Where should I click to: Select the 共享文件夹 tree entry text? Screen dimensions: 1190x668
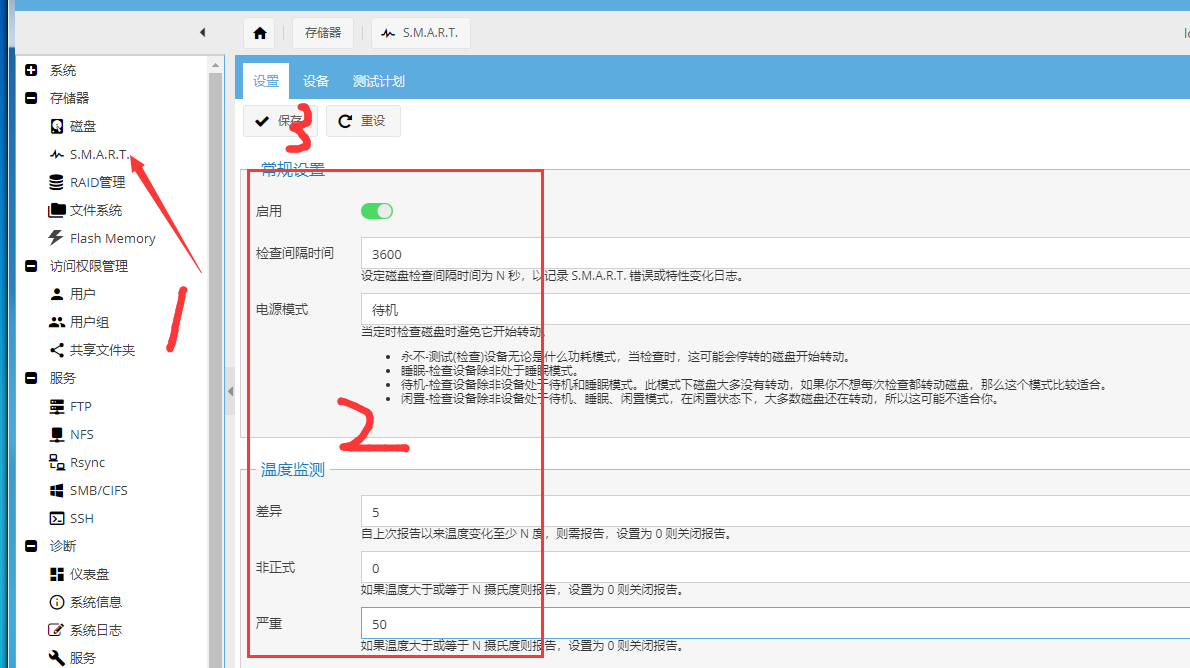102,350
